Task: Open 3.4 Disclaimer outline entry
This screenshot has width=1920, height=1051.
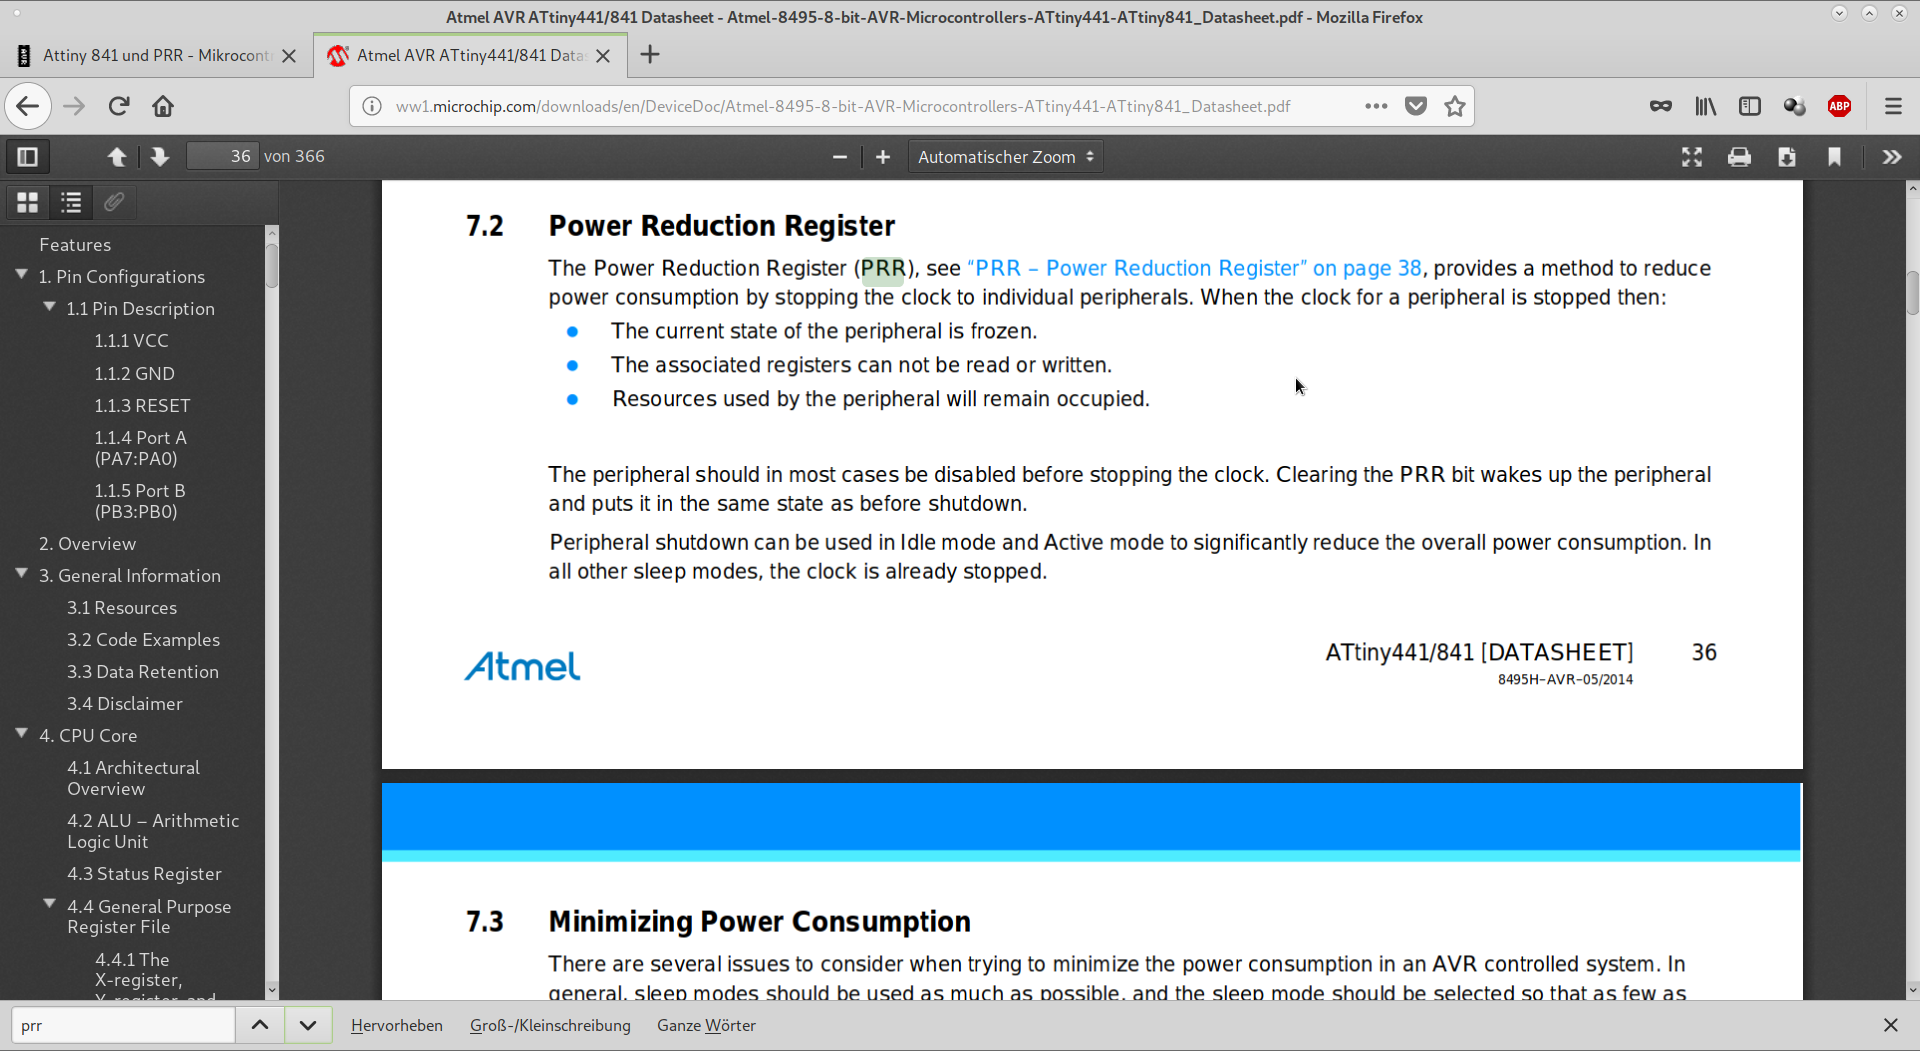Action: point(124,704)
